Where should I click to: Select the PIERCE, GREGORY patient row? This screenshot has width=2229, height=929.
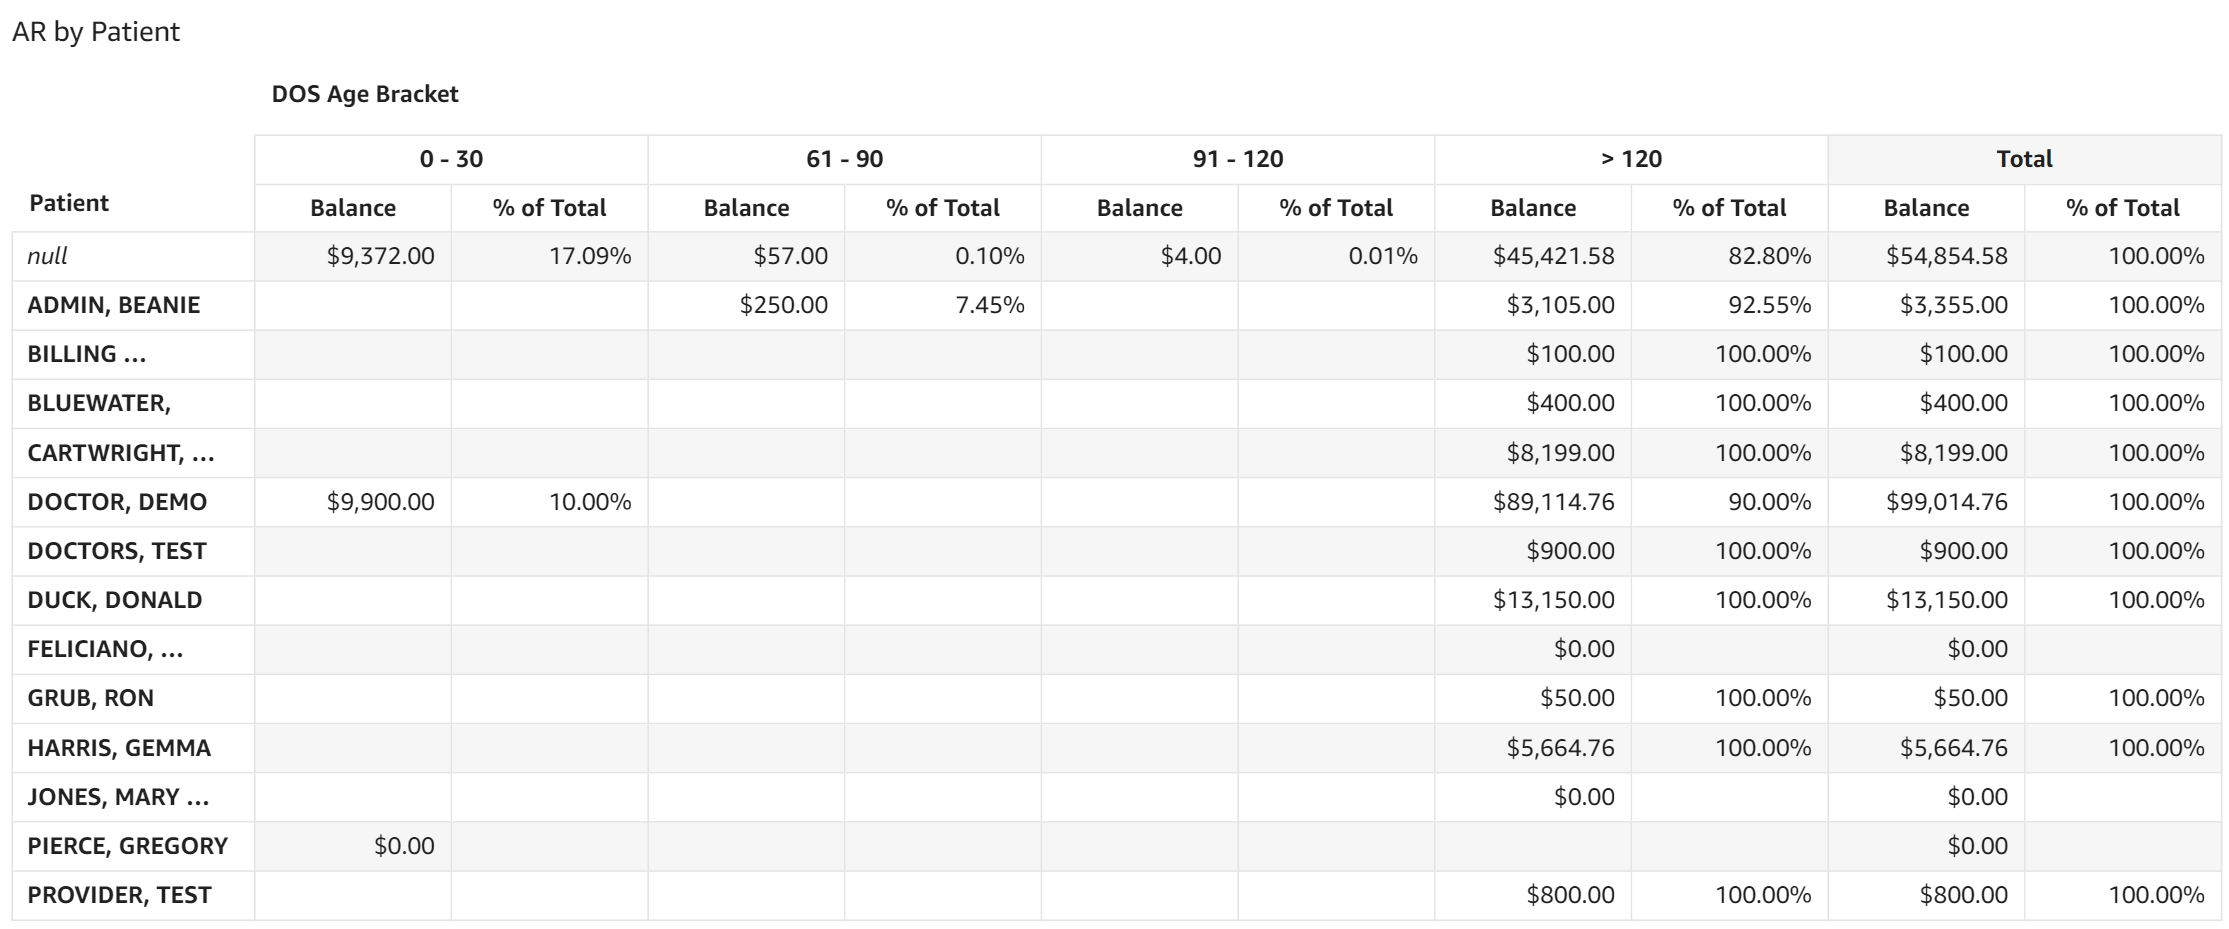tap(128, 846)
